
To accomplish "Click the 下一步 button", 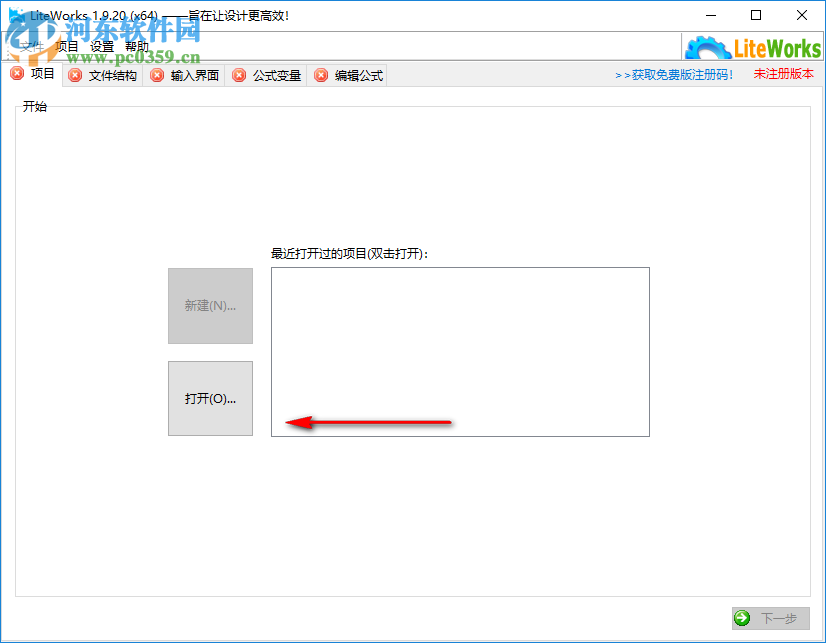I will click(770, 618).
